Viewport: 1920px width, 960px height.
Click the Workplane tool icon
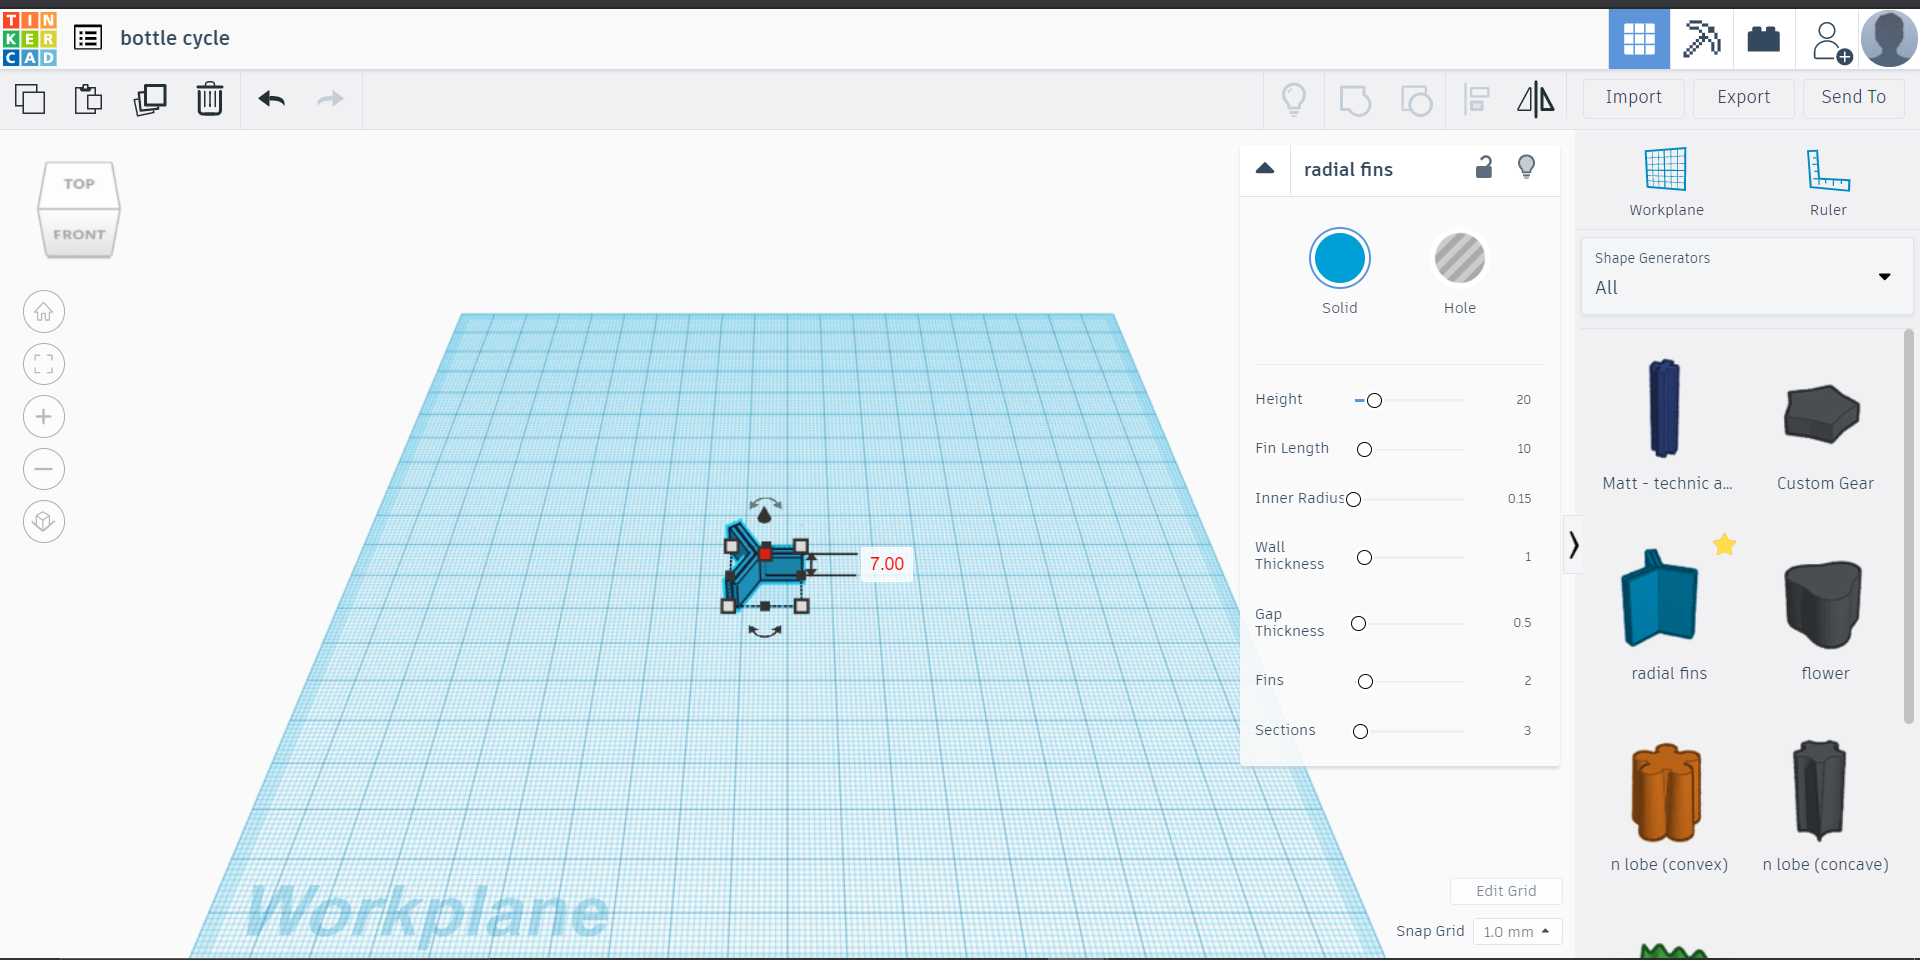(x=1665, y=178)
